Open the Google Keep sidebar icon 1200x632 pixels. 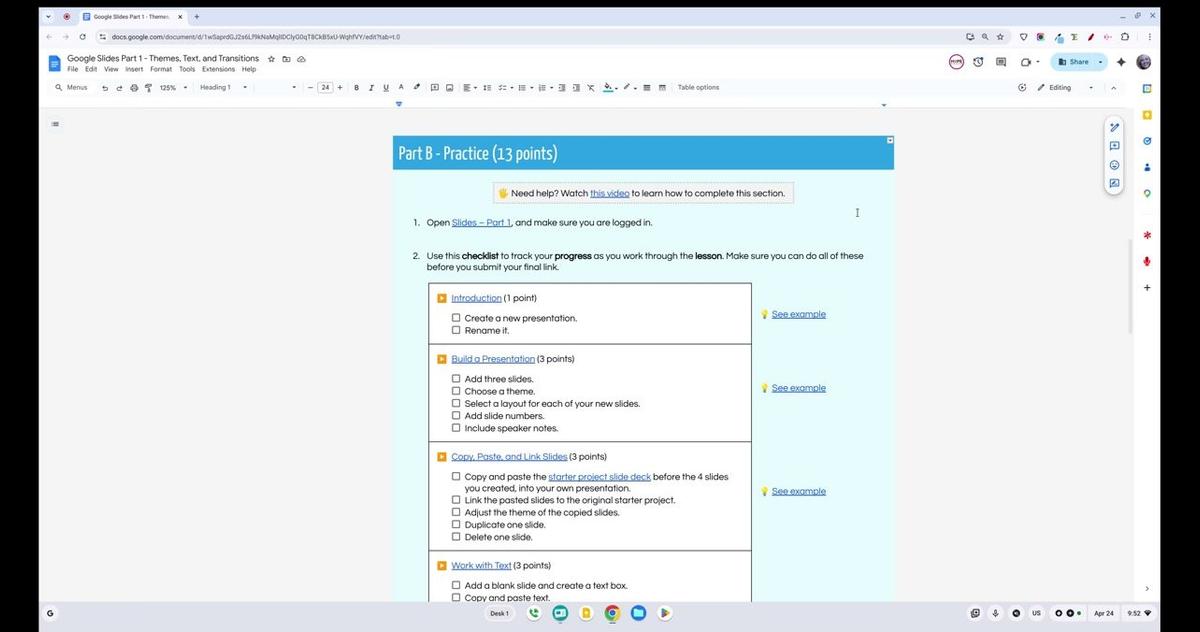pyautogui.click(x=1147, y=115)
